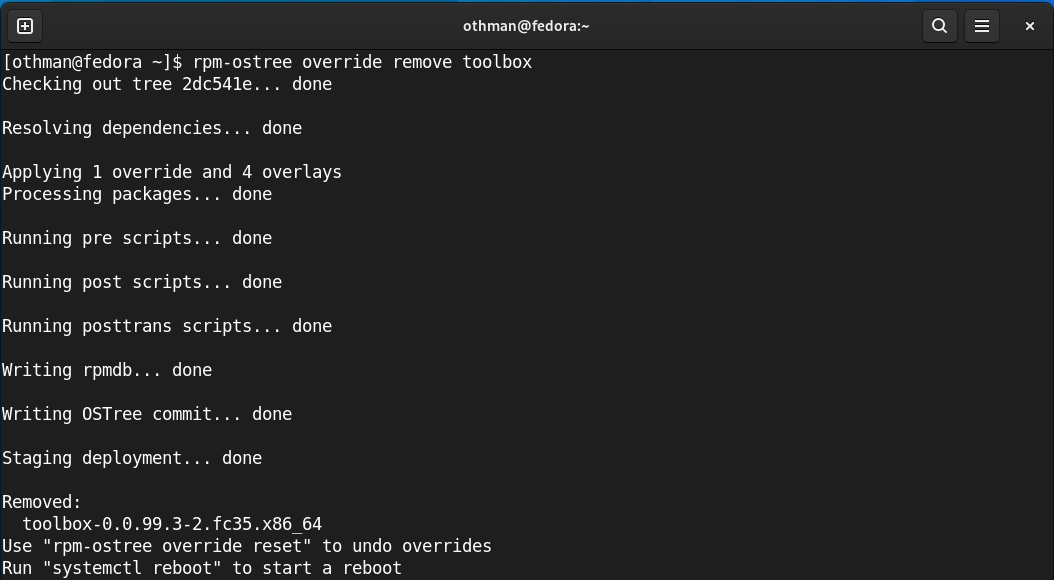The image size is (1054, 580).
Task: Click the rpm-ostree override remove toolbox command
Action: click(x=362, y=62)
